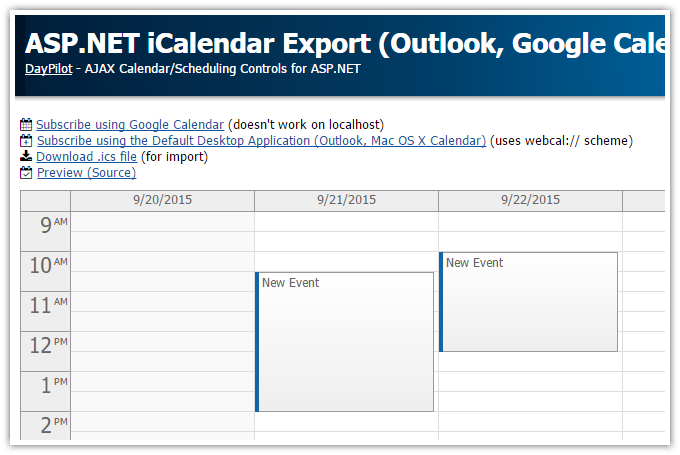The width and height of the screenshot is (680, 455).
Task: Click the 9/20/2015 column header
Action: coord(162,200)
